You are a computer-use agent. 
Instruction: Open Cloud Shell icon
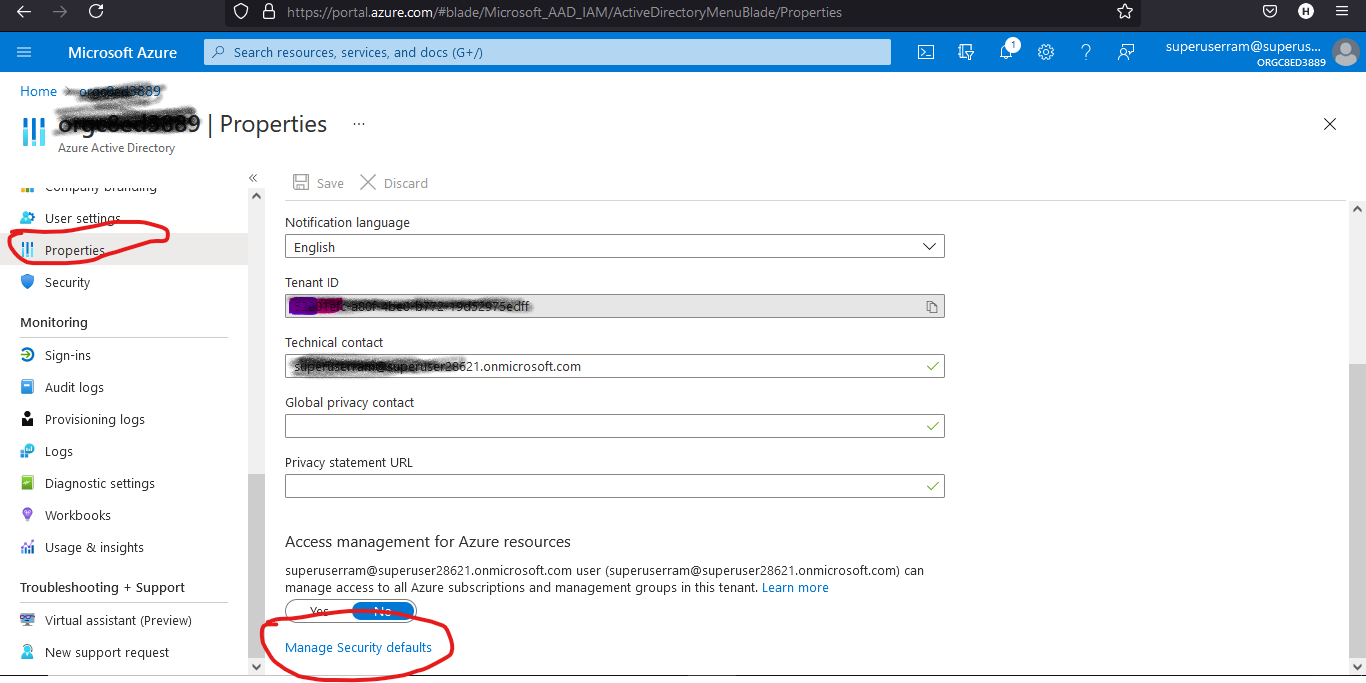click(926, 52)
